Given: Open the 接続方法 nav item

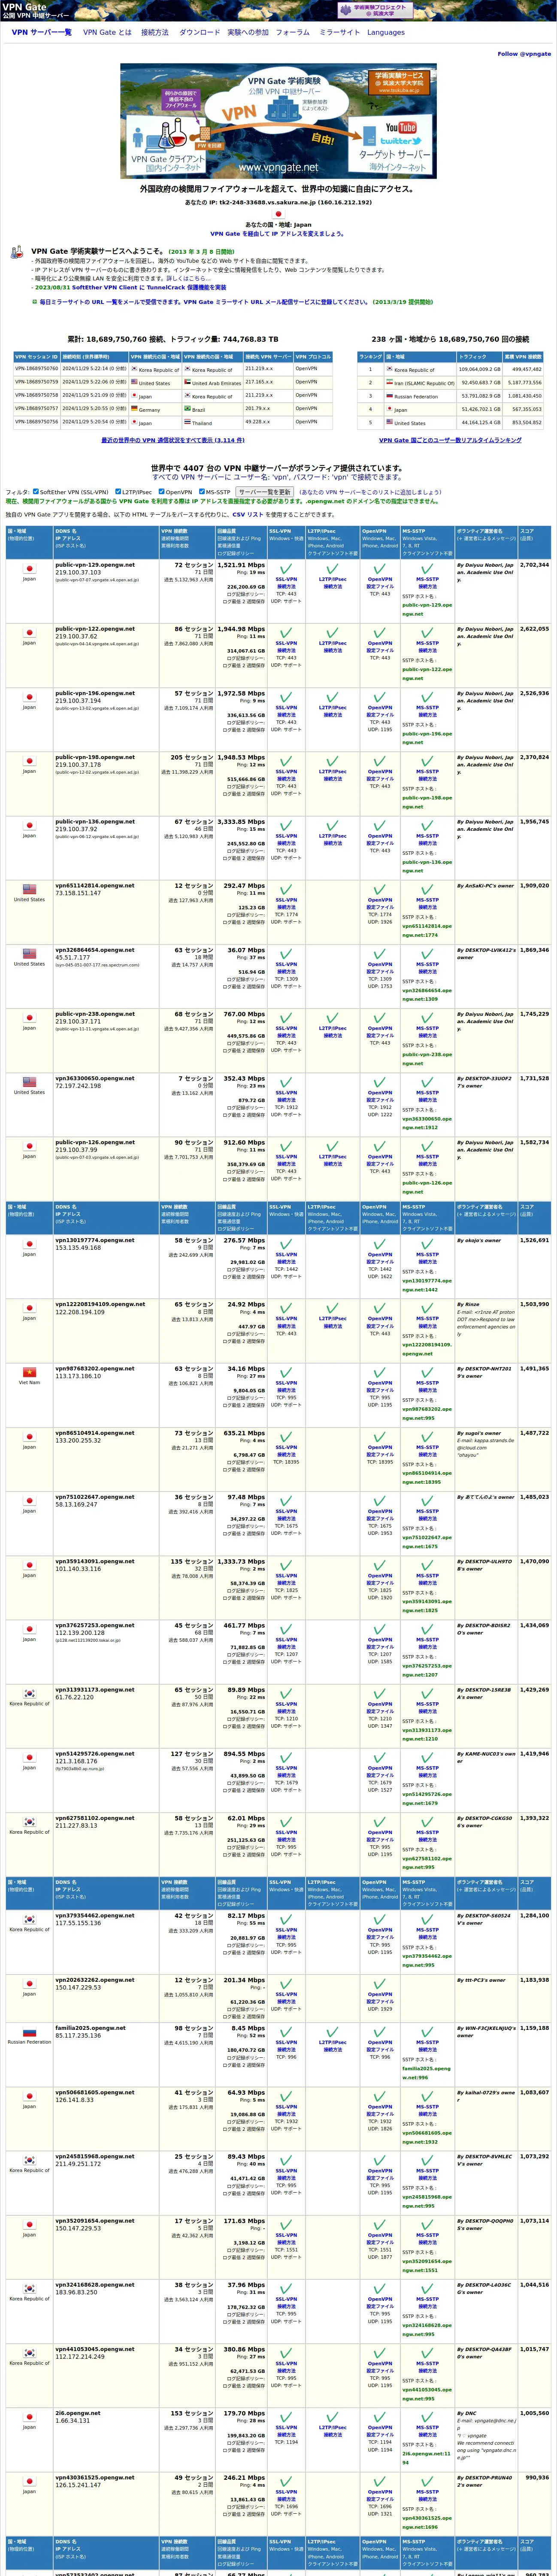Looking at the screenshot, I should click(155, 32).
